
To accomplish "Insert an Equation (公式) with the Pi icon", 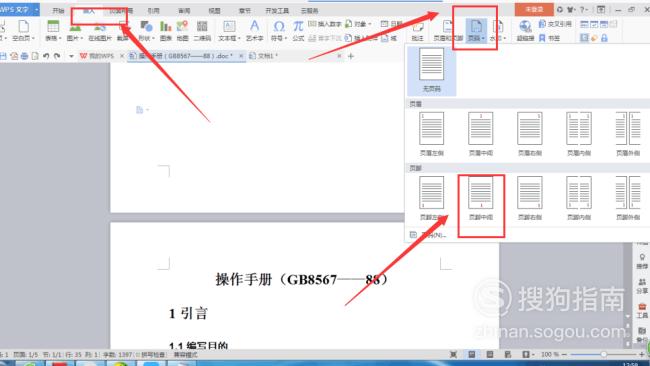I will [x=298, y=30].
